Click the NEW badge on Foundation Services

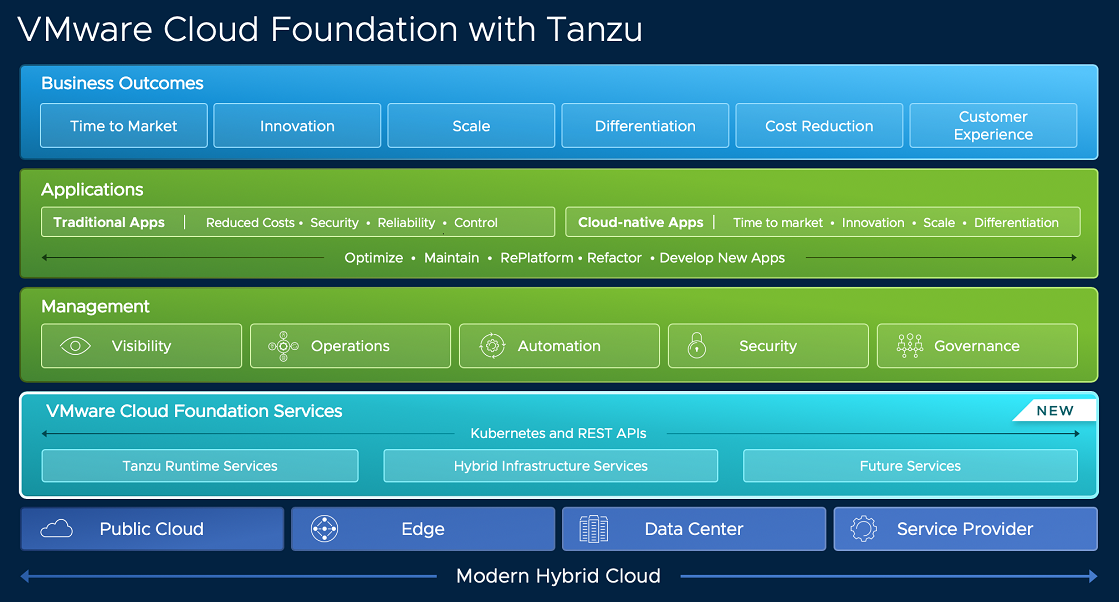click(x=1054, y=411)
